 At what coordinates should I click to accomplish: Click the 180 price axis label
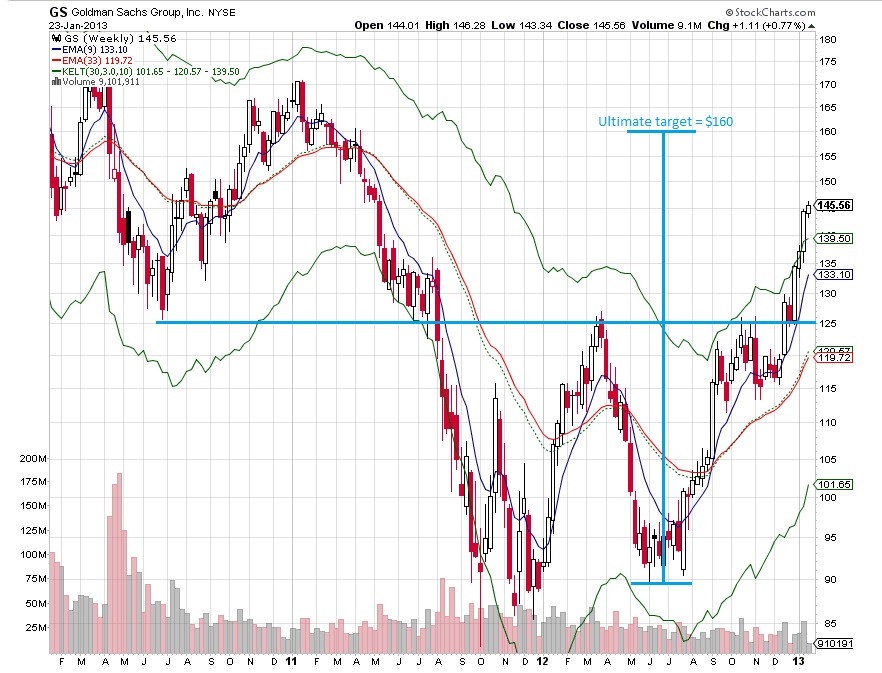click(827, 39)
